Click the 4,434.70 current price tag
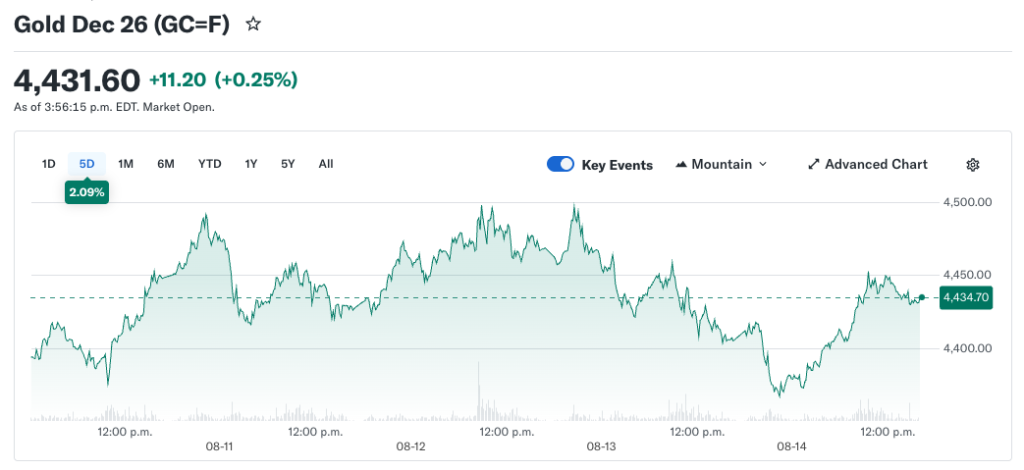 pyautogui.click(x=966, y=298)
